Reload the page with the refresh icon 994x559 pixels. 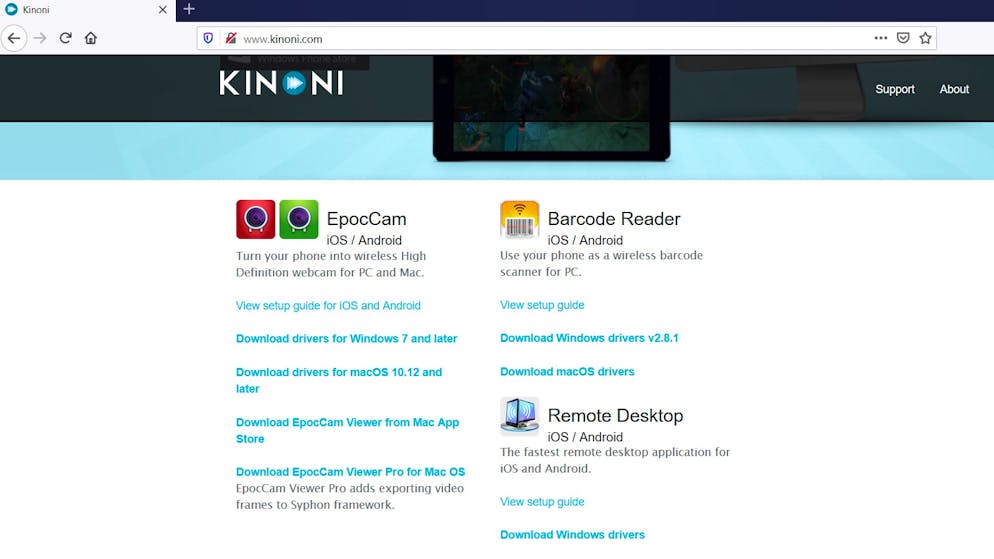[x=65, y=38]
